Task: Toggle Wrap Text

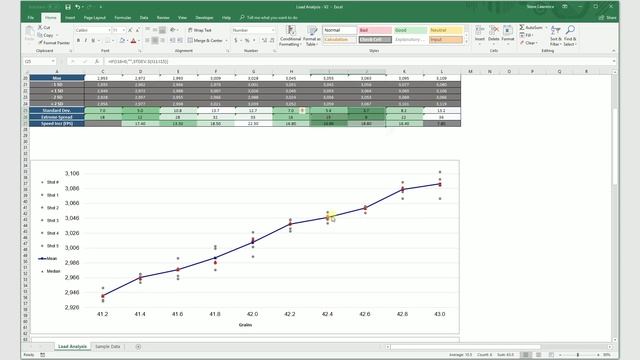Action: [200, 30]
